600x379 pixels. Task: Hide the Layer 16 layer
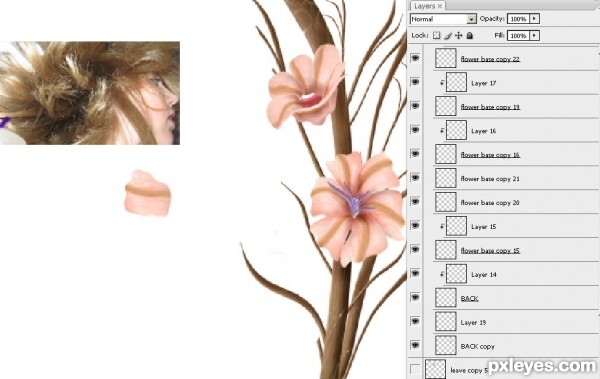pyautogui.click(x=415, y=130)
